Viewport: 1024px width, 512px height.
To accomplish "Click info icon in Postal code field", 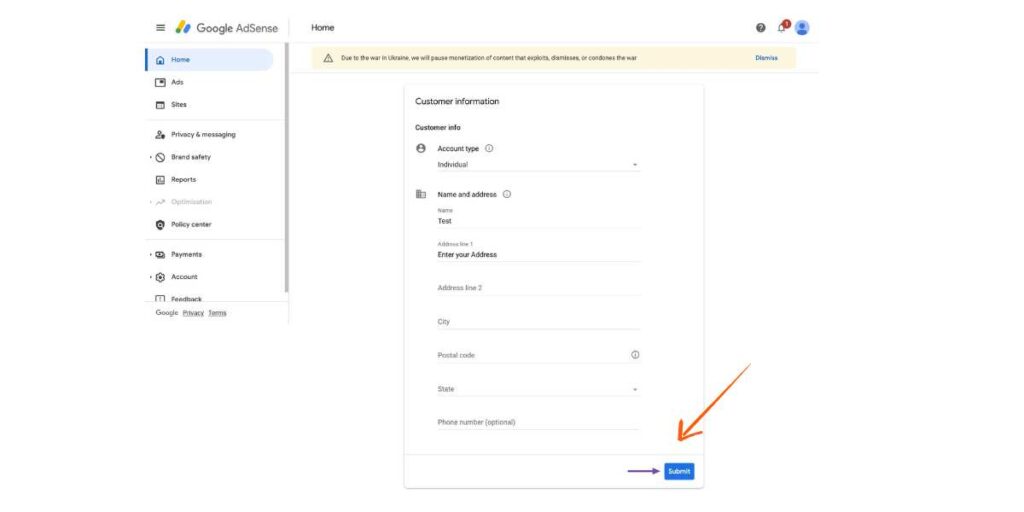I will point(635,355).
